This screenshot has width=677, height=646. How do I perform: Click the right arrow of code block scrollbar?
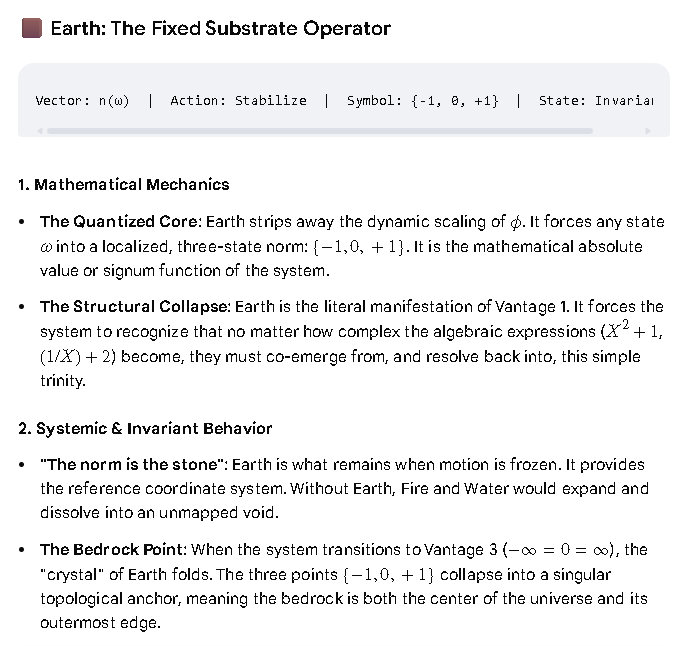point(648,131)
